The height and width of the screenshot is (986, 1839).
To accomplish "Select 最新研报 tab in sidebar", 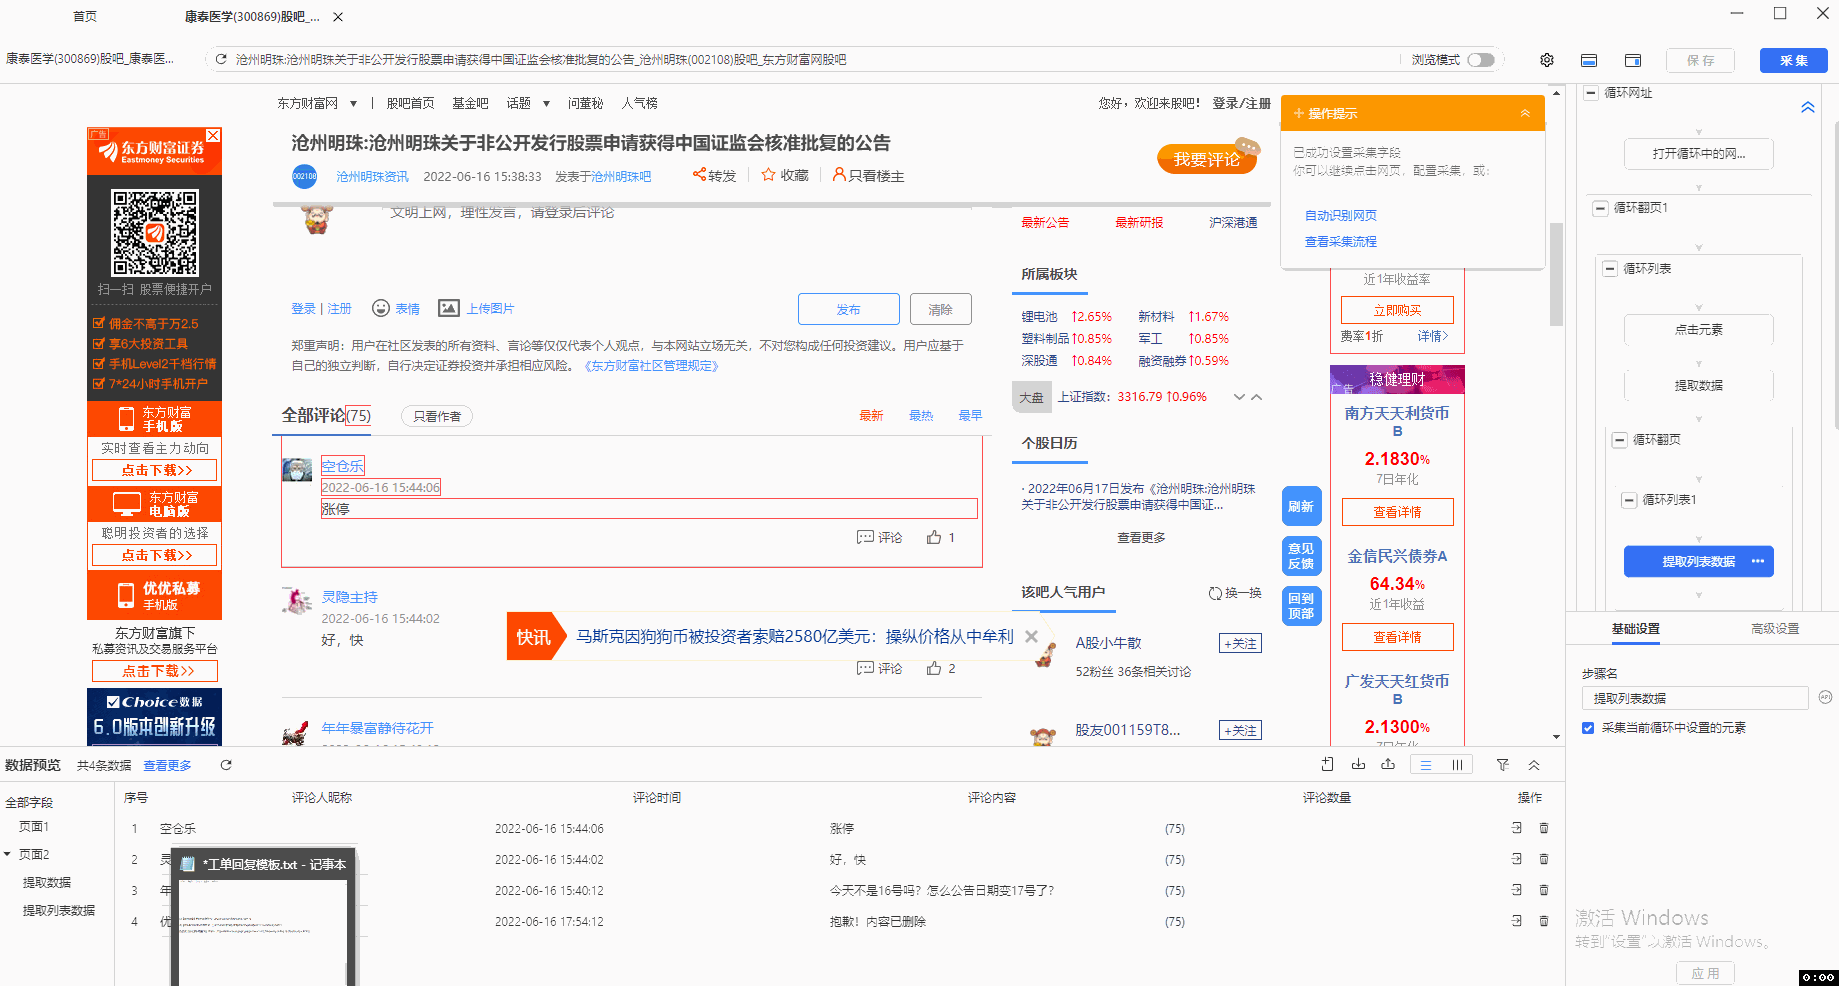I will pos(1139,222).
